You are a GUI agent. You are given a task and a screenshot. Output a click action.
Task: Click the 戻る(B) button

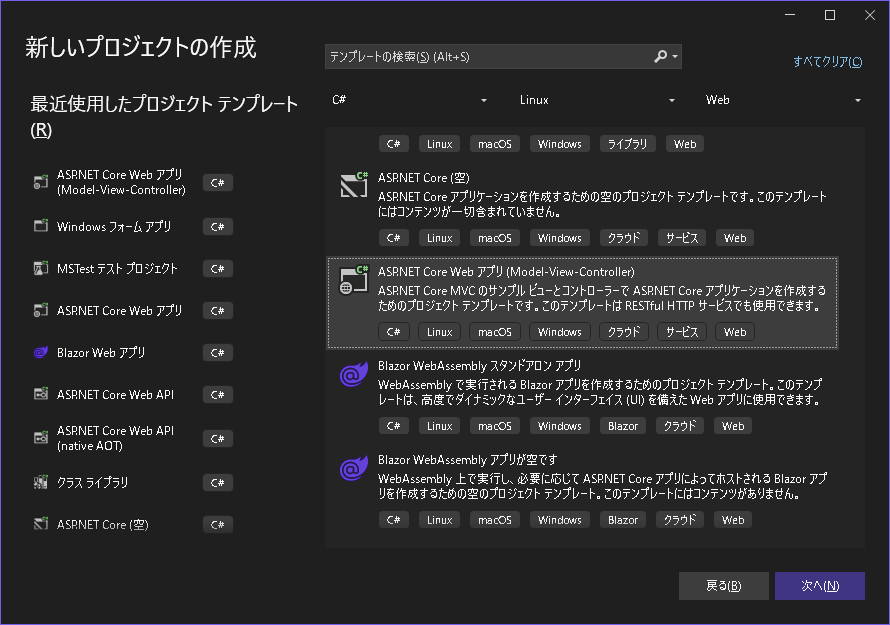coord(724,585)
